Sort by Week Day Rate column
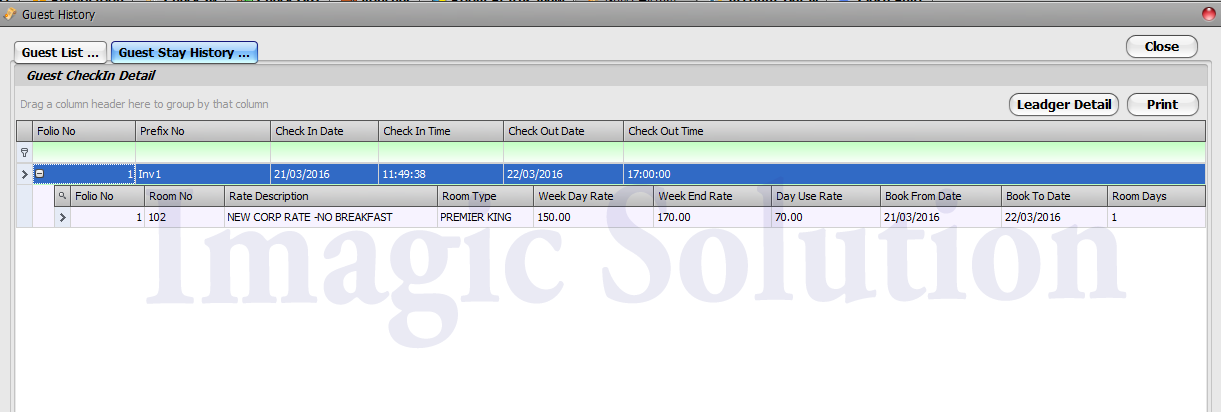1221x412 pixels. pos(593,196)
